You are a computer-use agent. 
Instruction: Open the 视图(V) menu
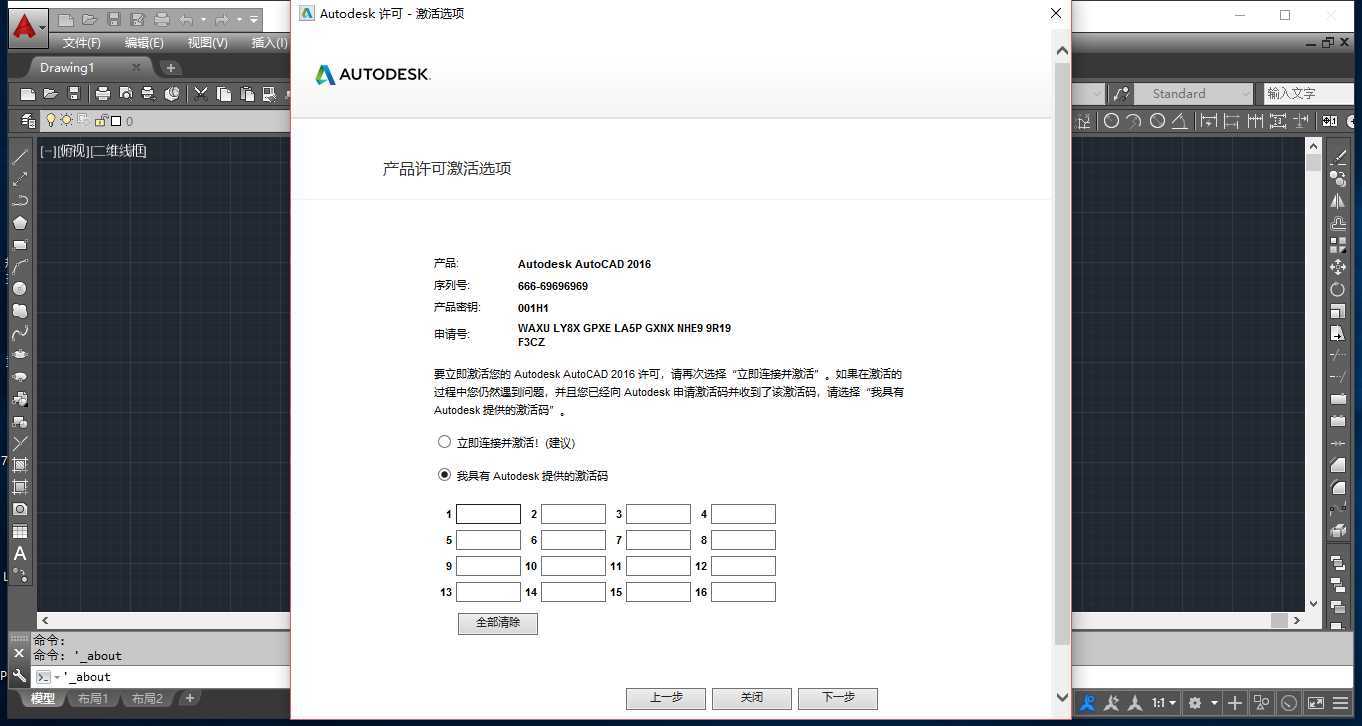[x=207, y=43]
